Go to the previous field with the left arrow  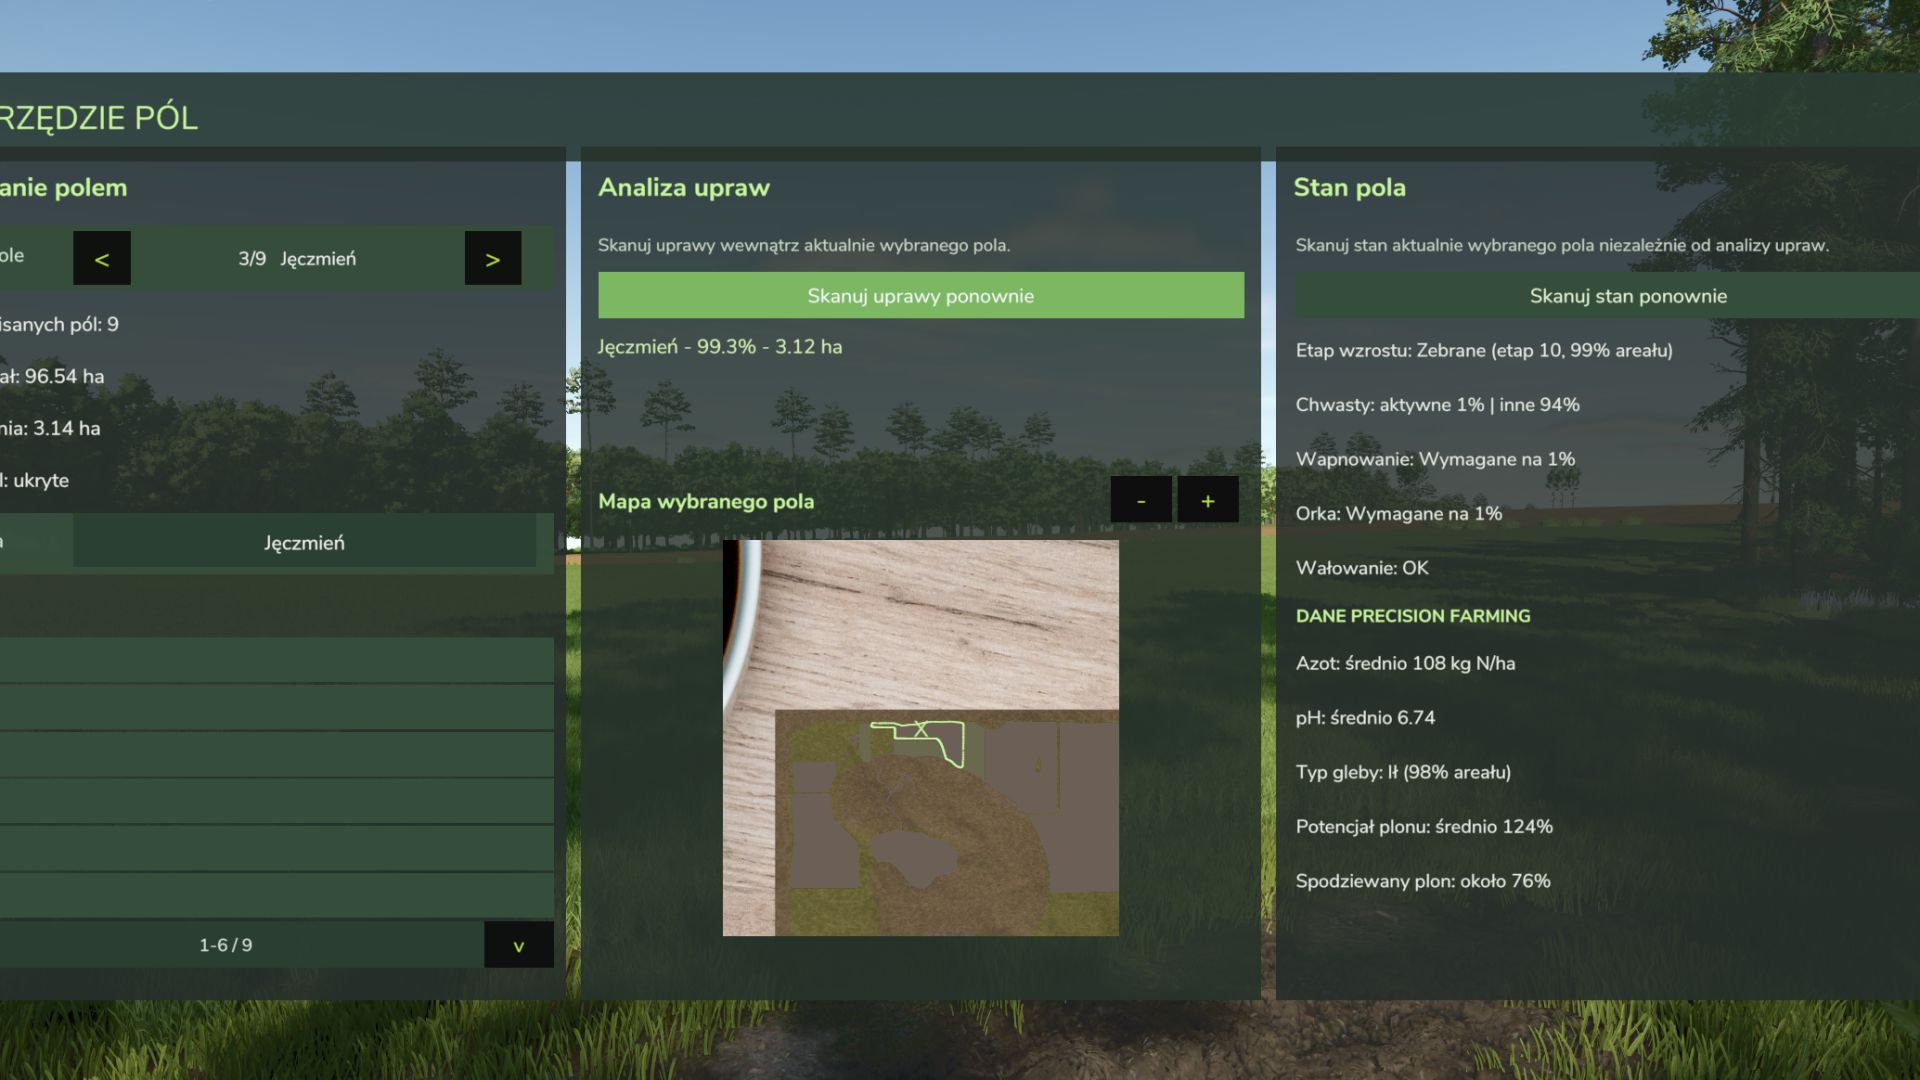coord(102,258)
